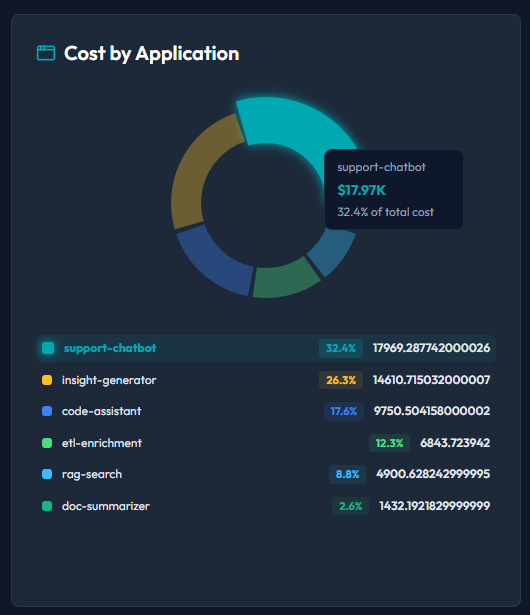This screenshot has width=530, height=615.
Task: Click the 8.8% badge for rag-search
Action: click(x=347, y=474)
